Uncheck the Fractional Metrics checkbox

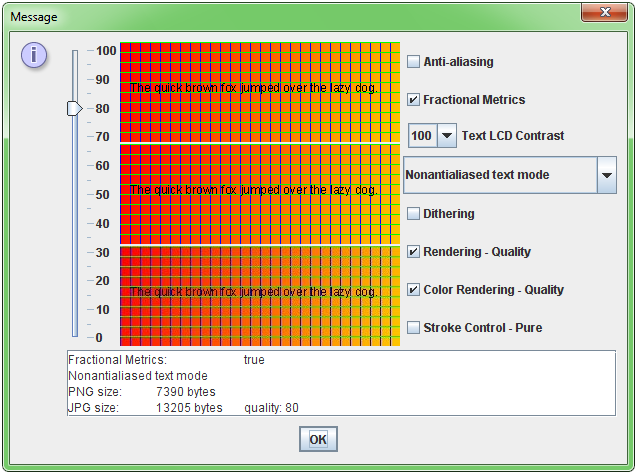[x=413, y=100]
